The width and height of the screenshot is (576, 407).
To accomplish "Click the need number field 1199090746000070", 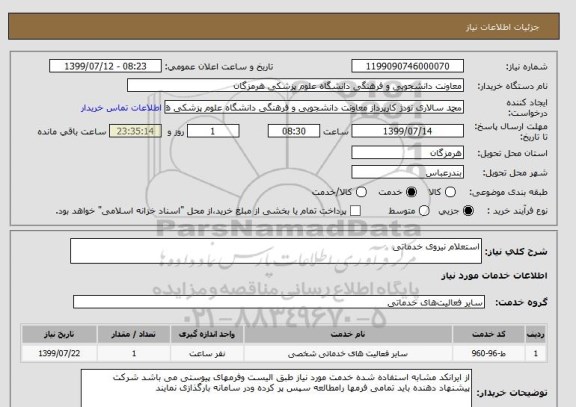I will [407, 66].
